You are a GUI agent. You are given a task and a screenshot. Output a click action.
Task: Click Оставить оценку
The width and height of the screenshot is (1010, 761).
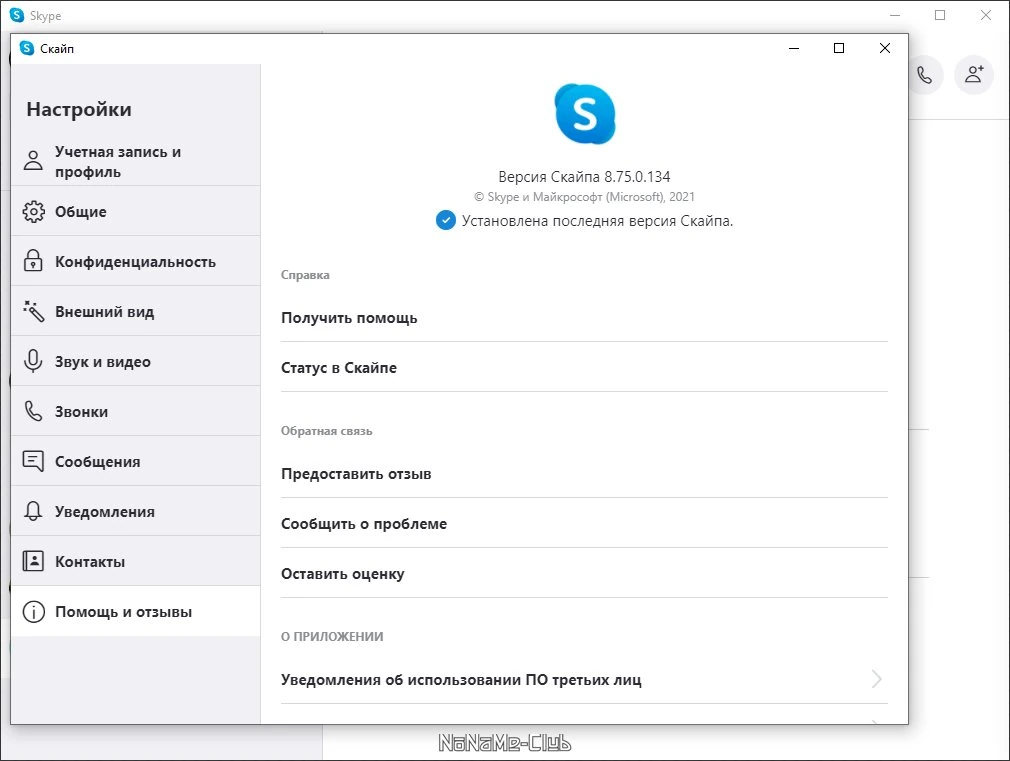point(584,573)
